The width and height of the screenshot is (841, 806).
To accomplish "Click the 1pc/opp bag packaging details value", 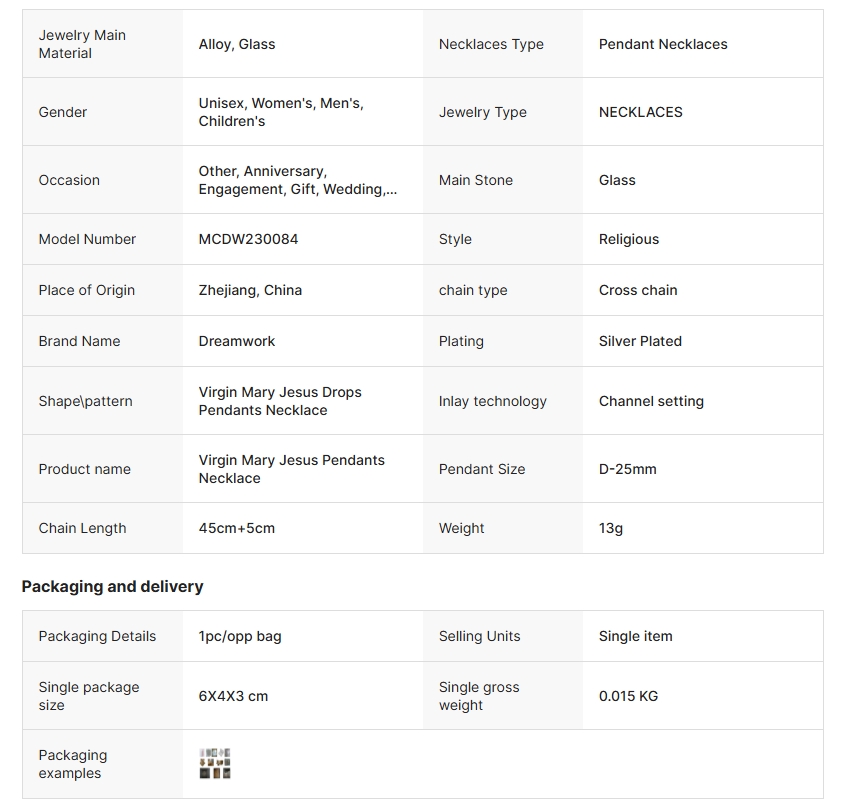I will click(240, 637).
